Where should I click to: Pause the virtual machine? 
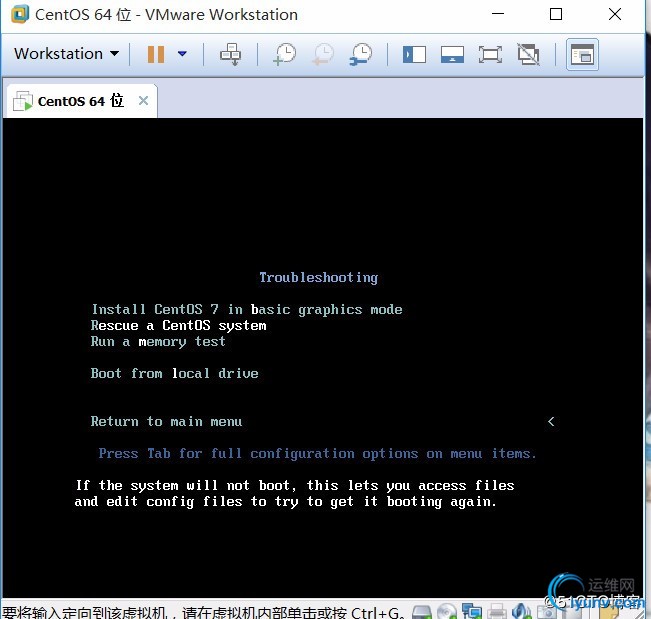point(156,54)
